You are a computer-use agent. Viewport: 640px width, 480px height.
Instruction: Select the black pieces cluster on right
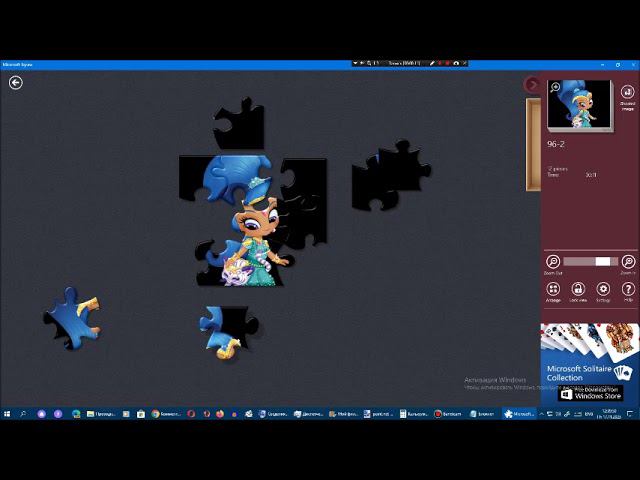coord(391,176)
